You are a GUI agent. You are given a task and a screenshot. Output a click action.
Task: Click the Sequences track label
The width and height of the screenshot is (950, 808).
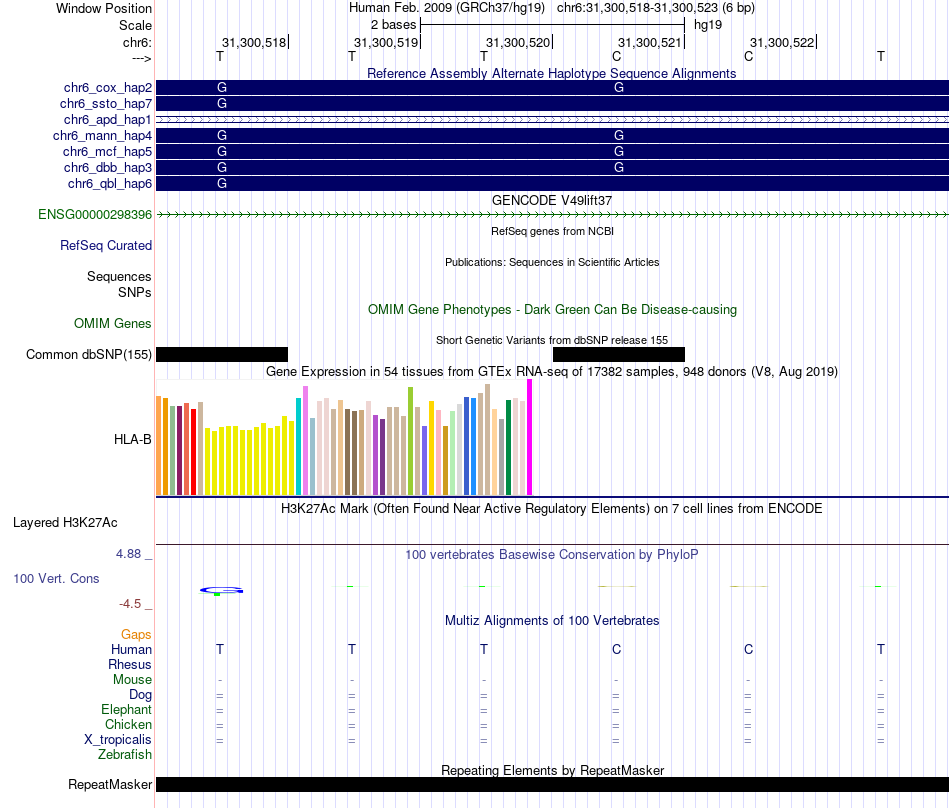(119, 276)
